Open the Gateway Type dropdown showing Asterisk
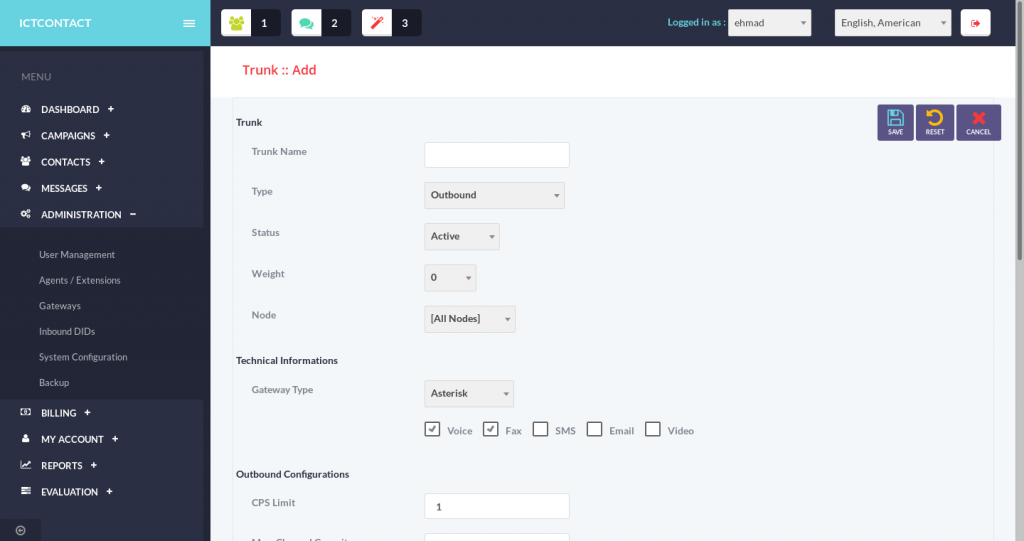 pyautogui.click(x=469, y=393)
